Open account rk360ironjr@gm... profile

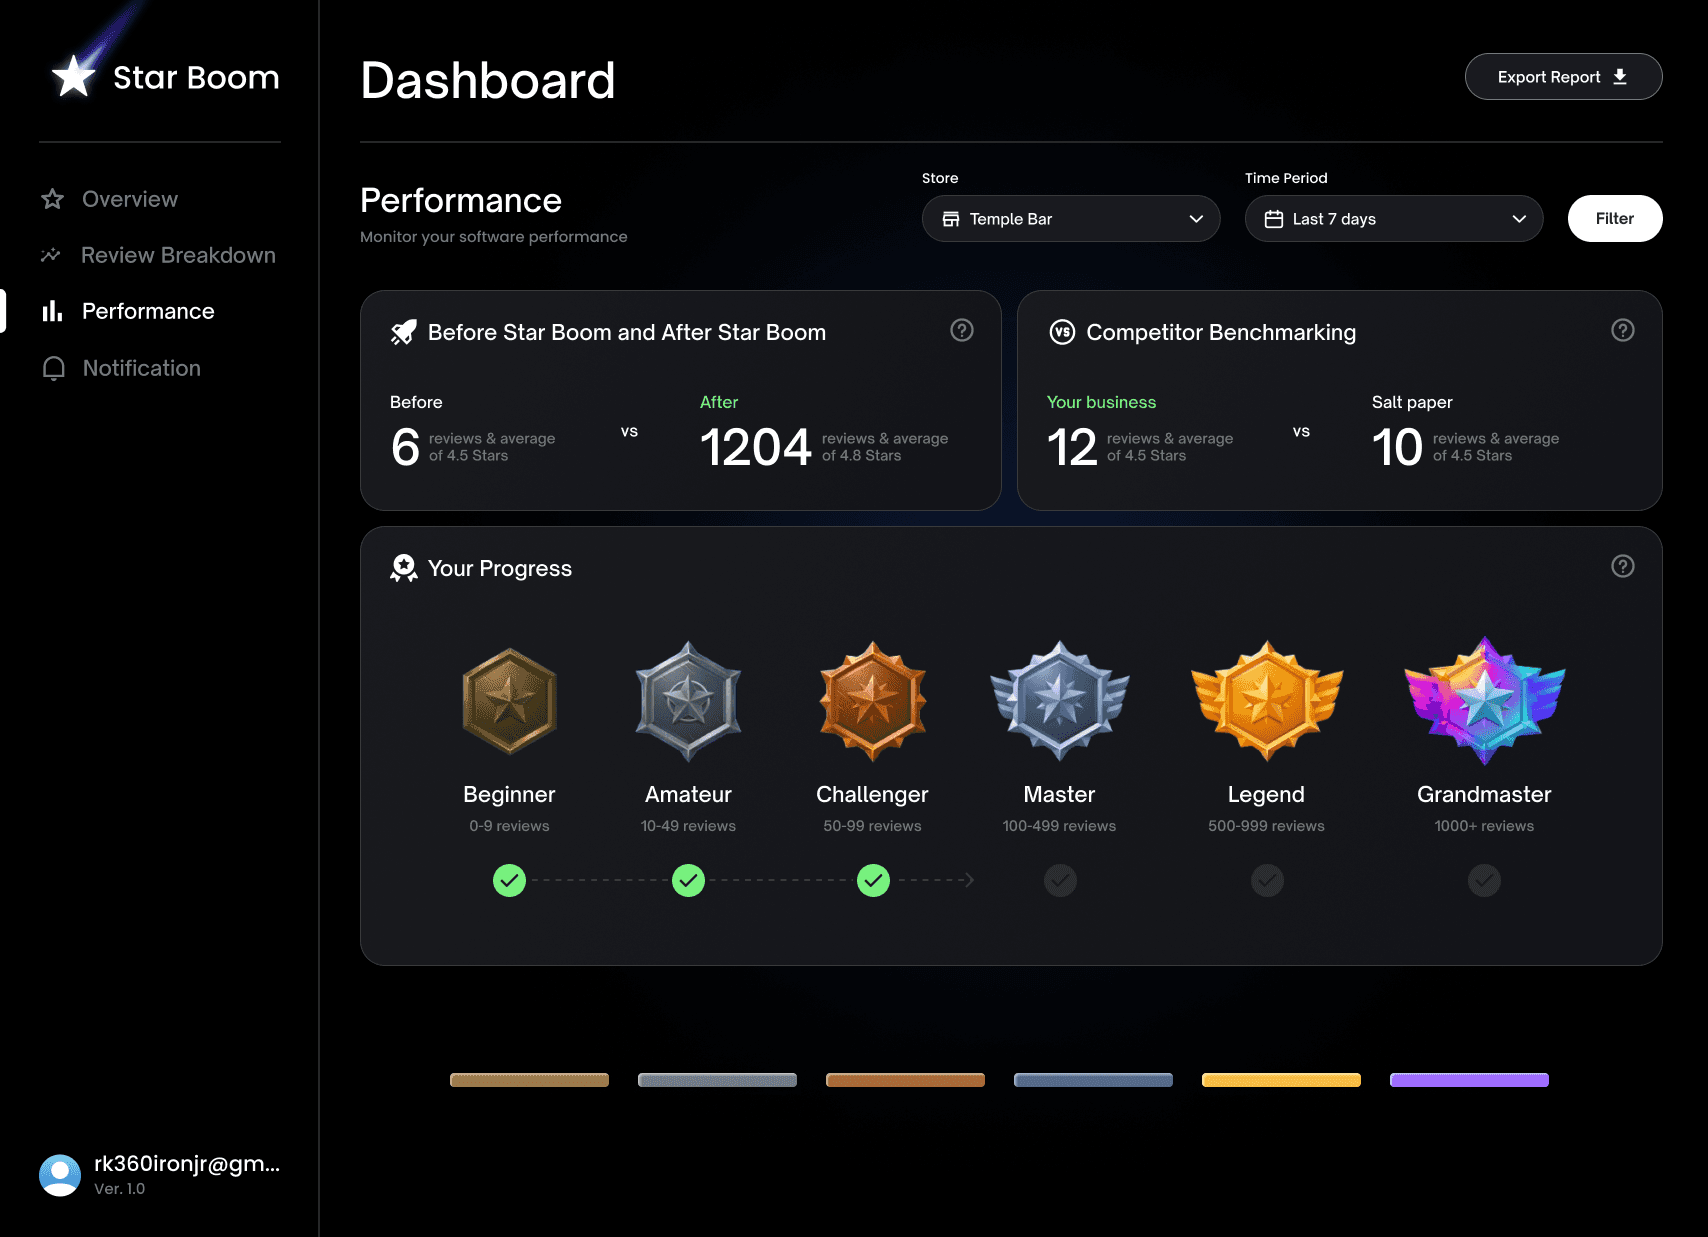click(160, 1175)
